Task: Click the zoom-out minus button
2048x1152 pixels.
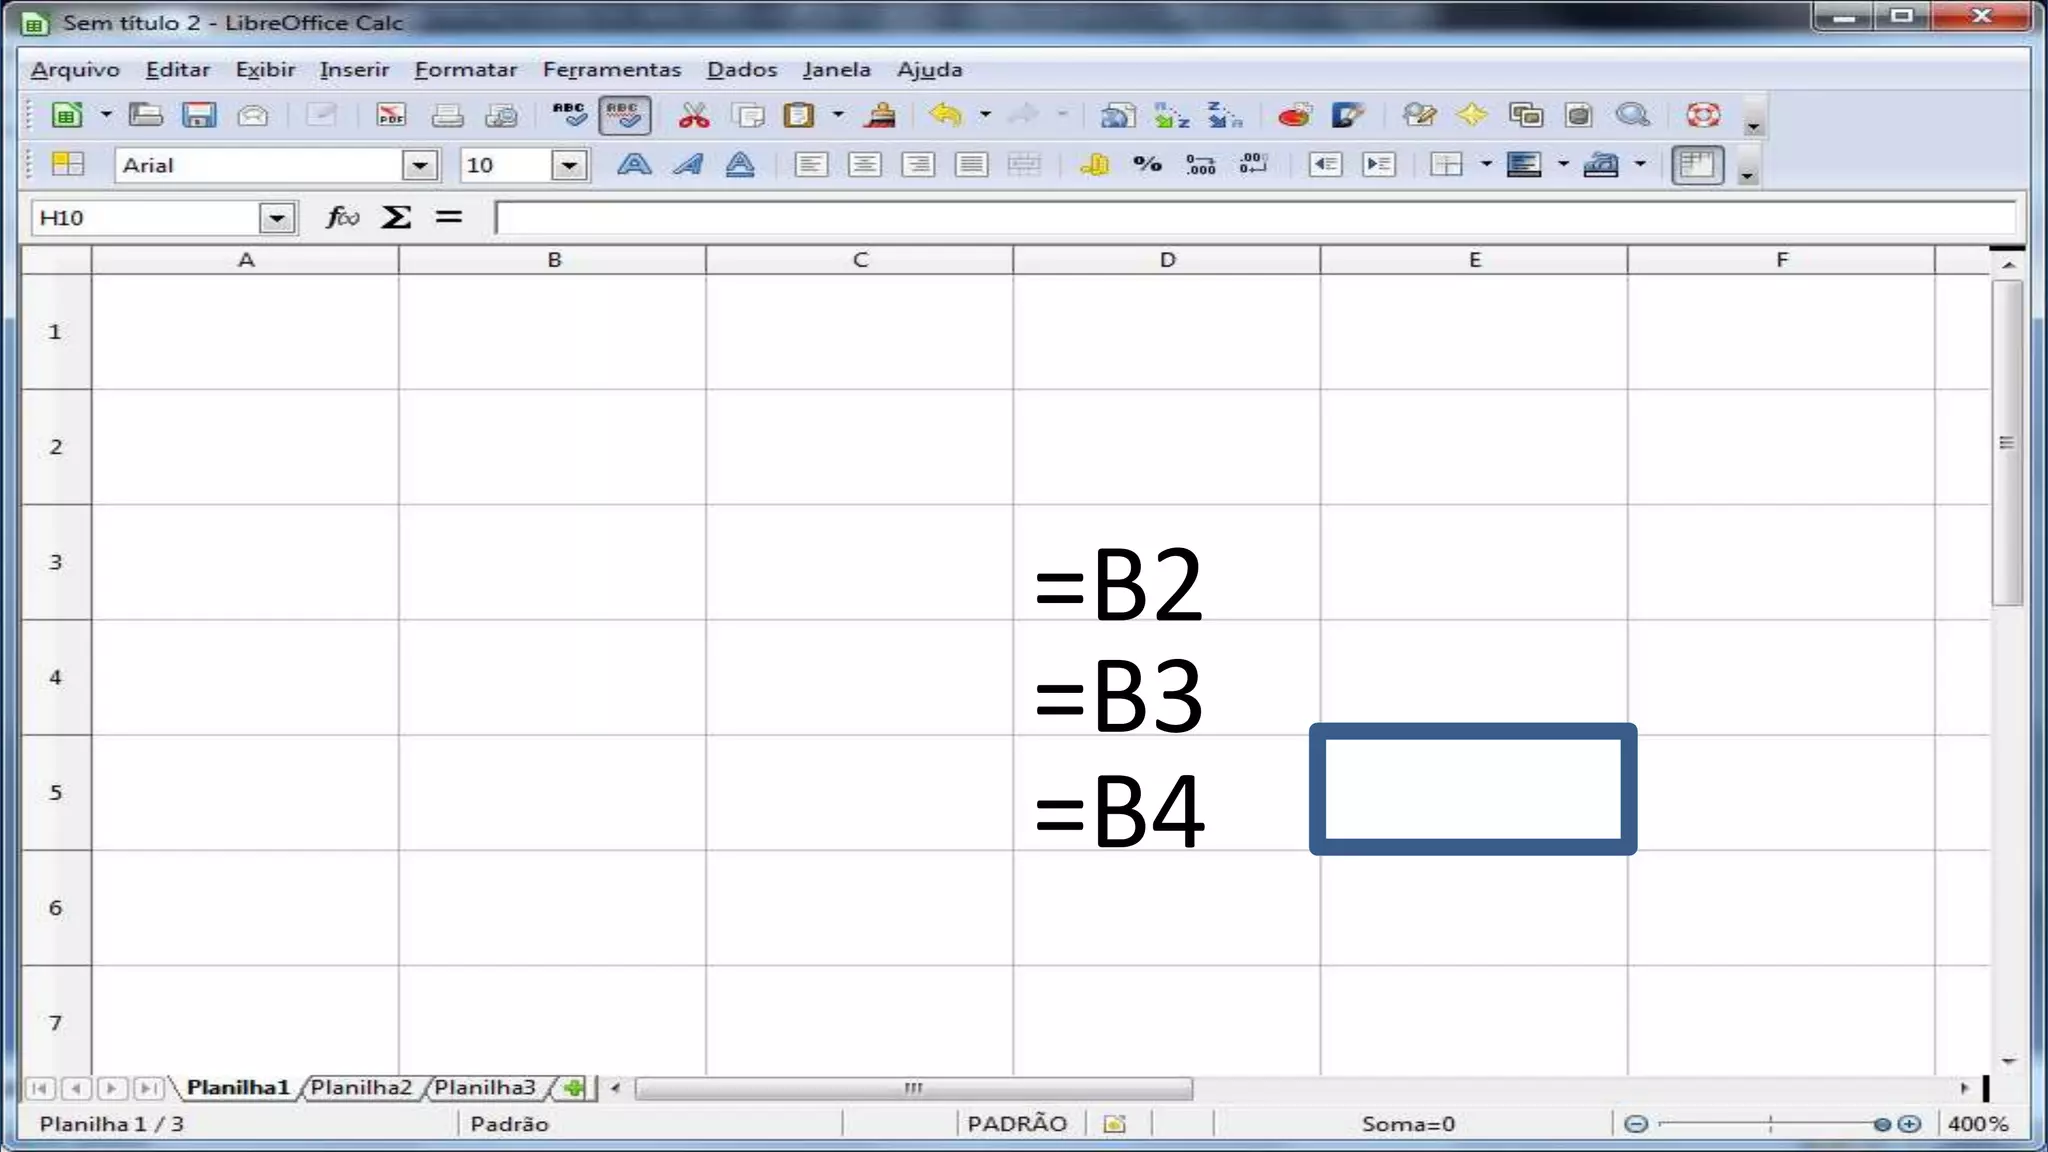Action: [1636, 1124]
